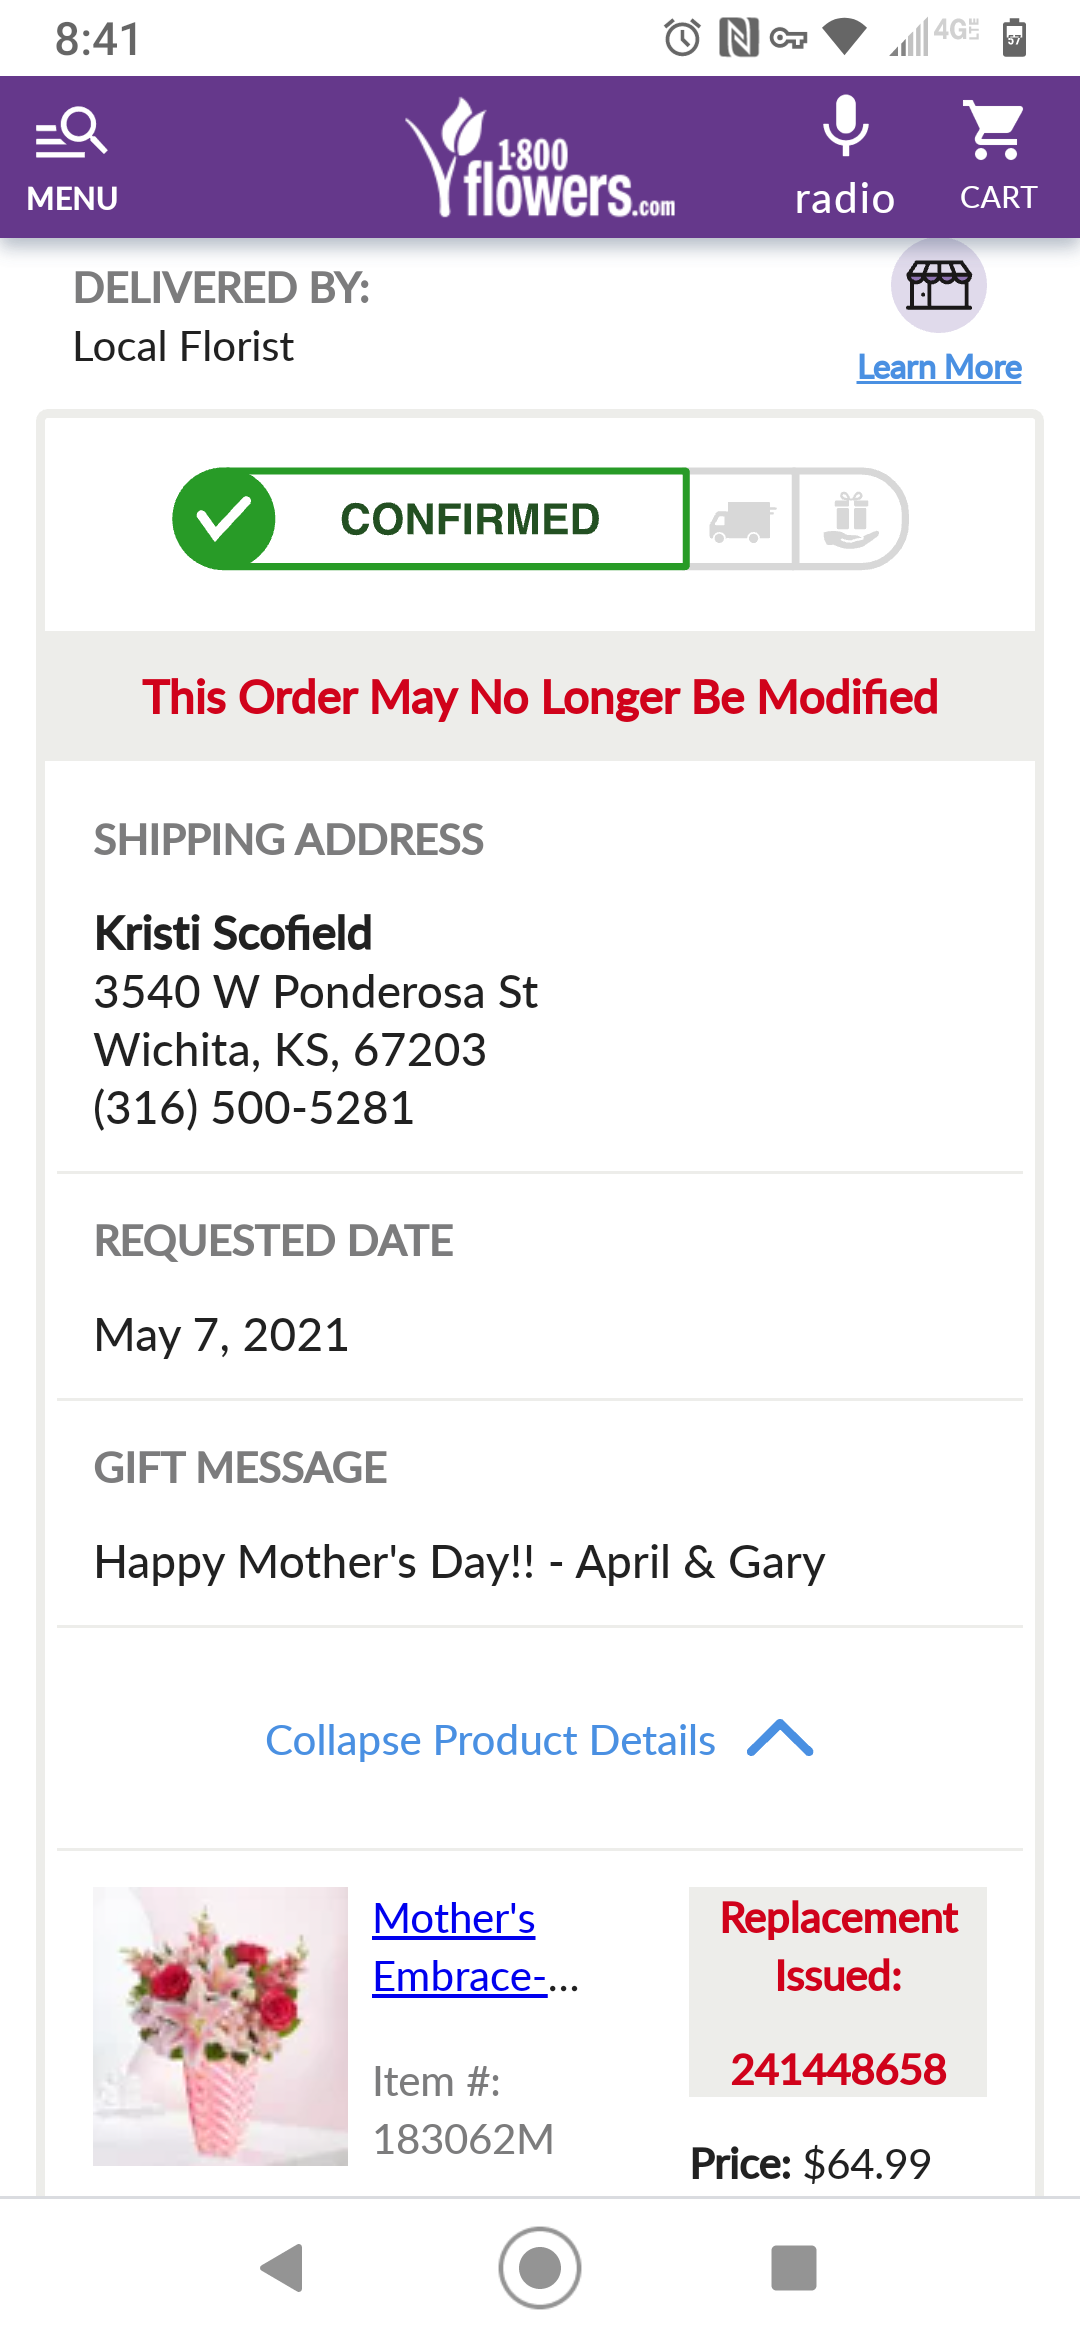Screen dimensions: 1080x2340
Task: Tap the gift delivered status icon
Action: (851, 520)
